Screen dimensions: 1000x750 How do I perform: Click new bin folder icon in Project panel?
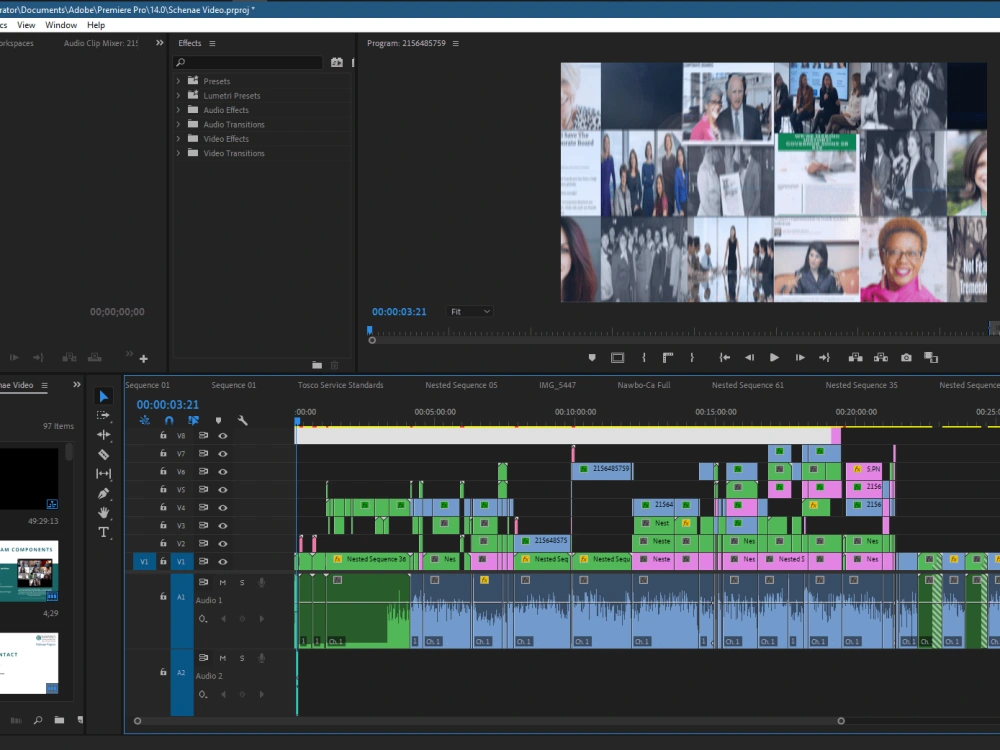tap(59, 720)
